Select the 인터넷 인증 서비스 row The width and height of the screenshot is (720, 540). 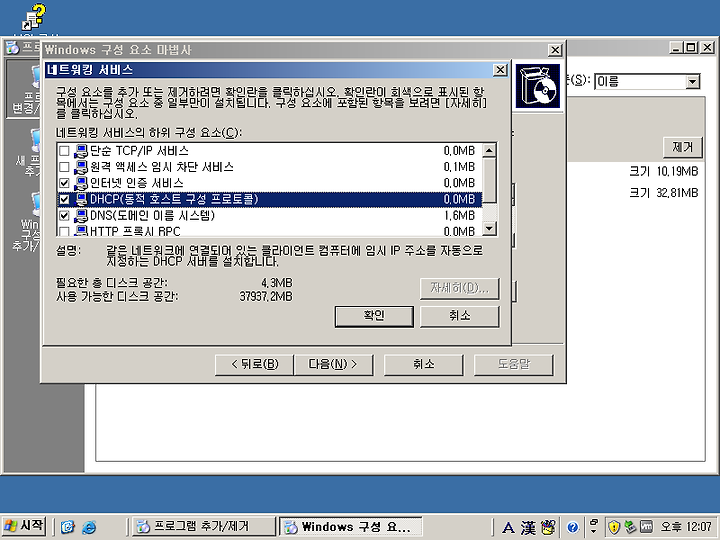(x=270, y=183)
